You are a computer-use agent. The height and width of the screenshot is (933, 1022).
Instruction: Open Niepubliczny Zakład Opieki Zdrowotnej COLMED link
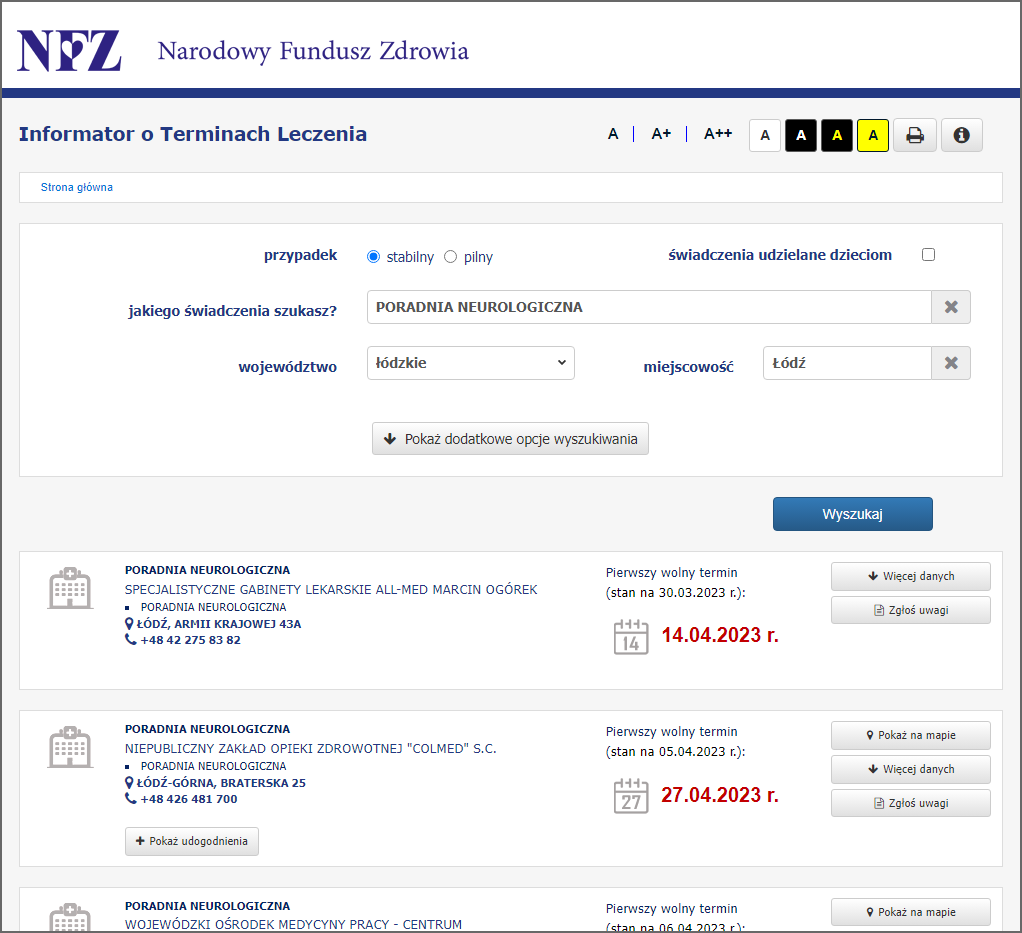pyautogui.click(x=310, y=748)
